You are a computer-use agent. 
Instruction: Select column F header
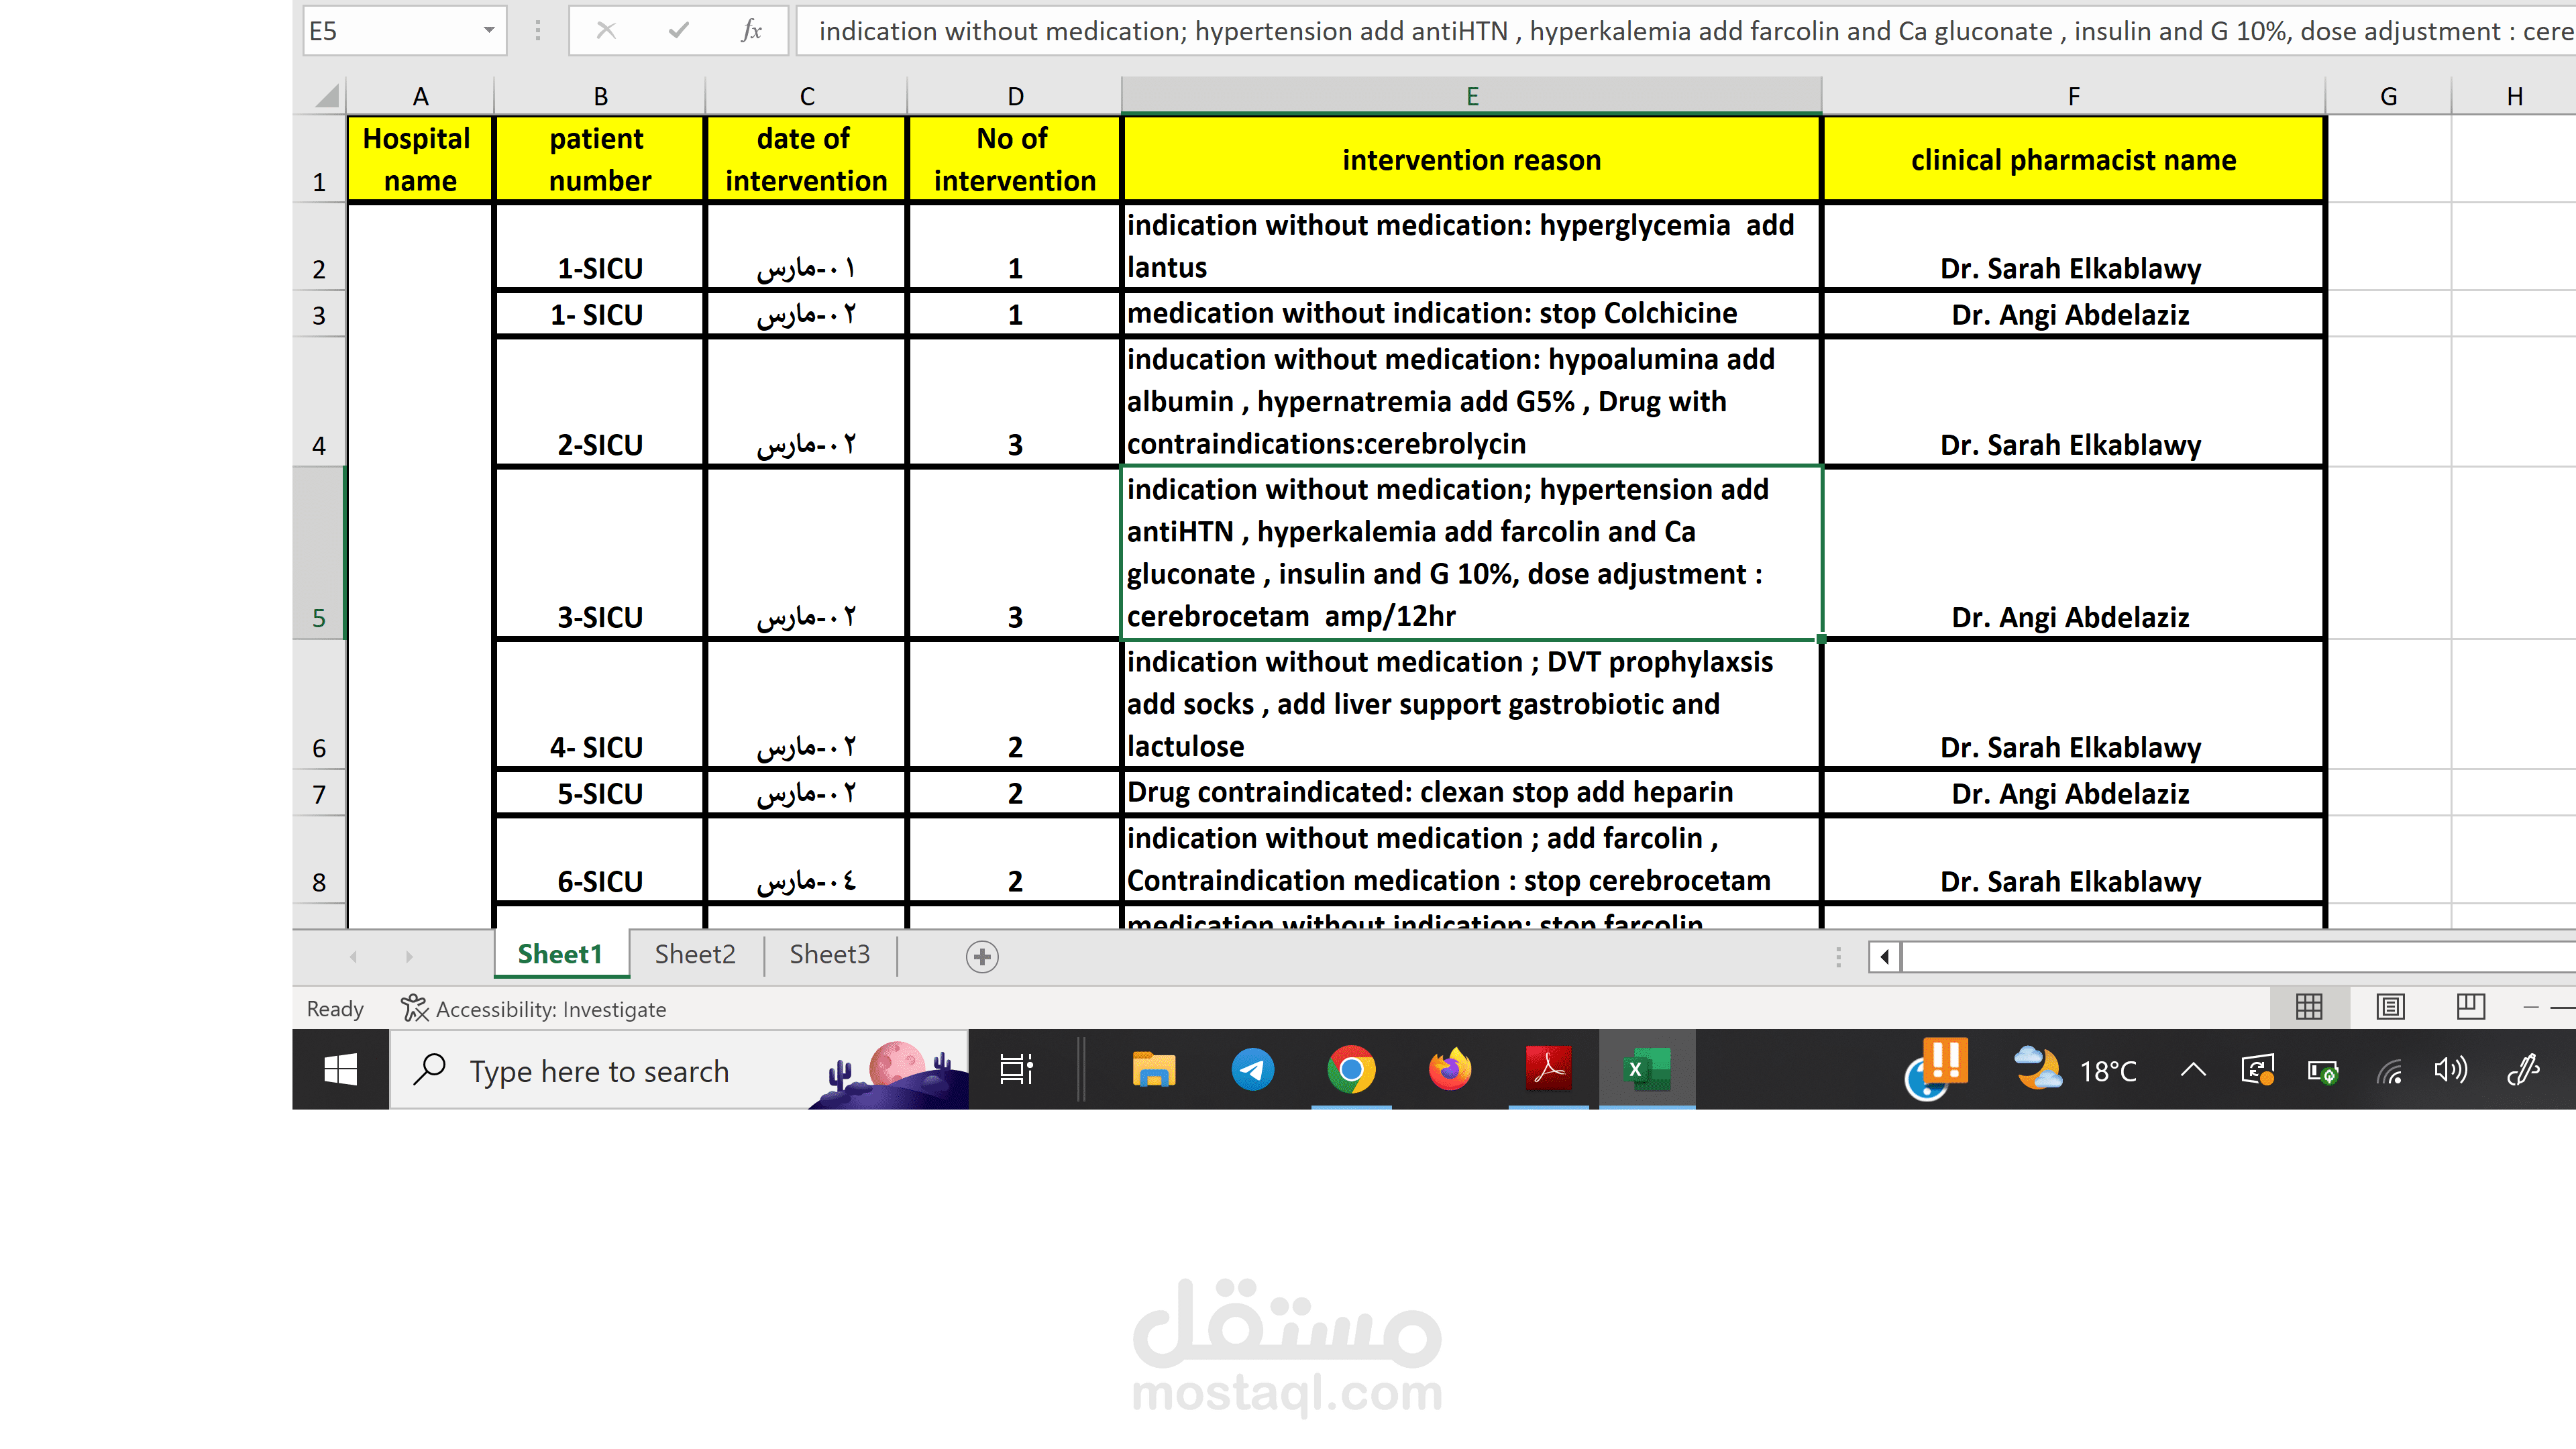coord(2074,96)
